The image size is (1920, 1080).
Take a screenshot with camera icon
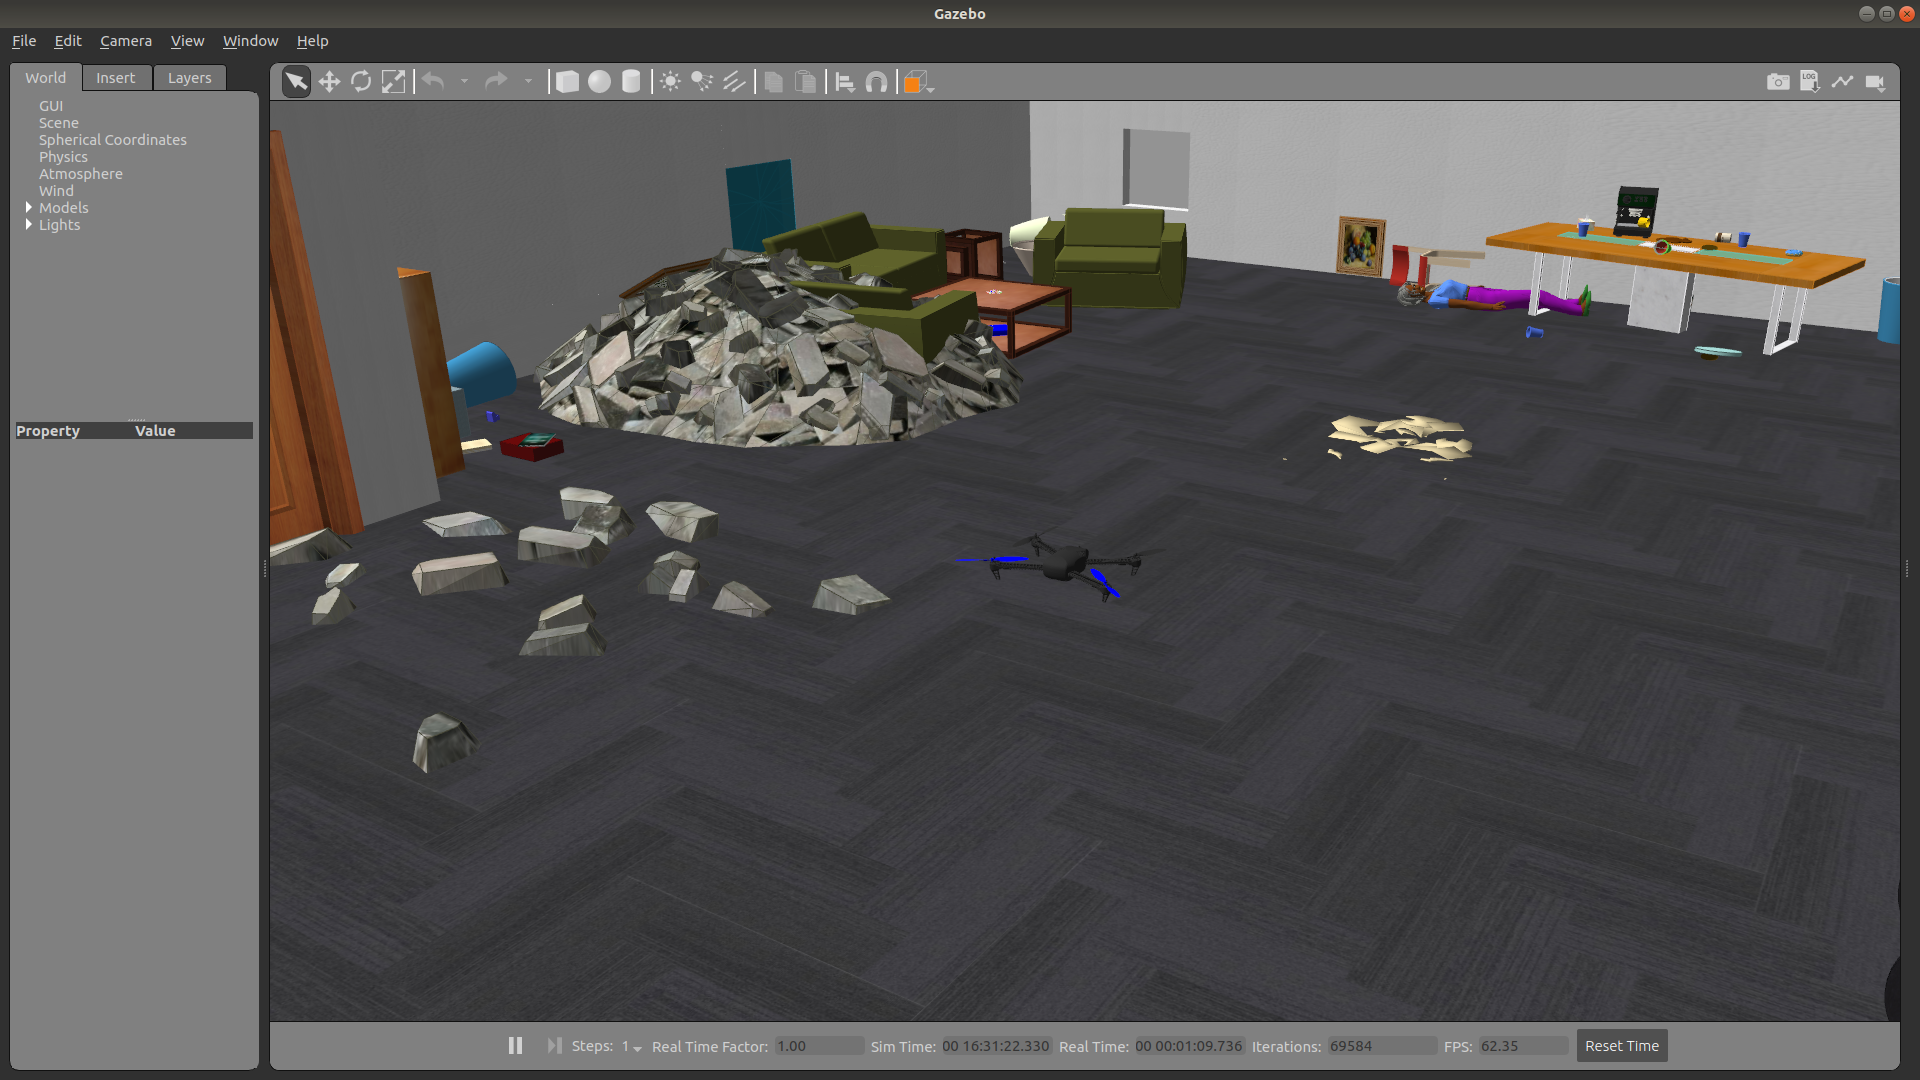click(x=1778, y=82)
